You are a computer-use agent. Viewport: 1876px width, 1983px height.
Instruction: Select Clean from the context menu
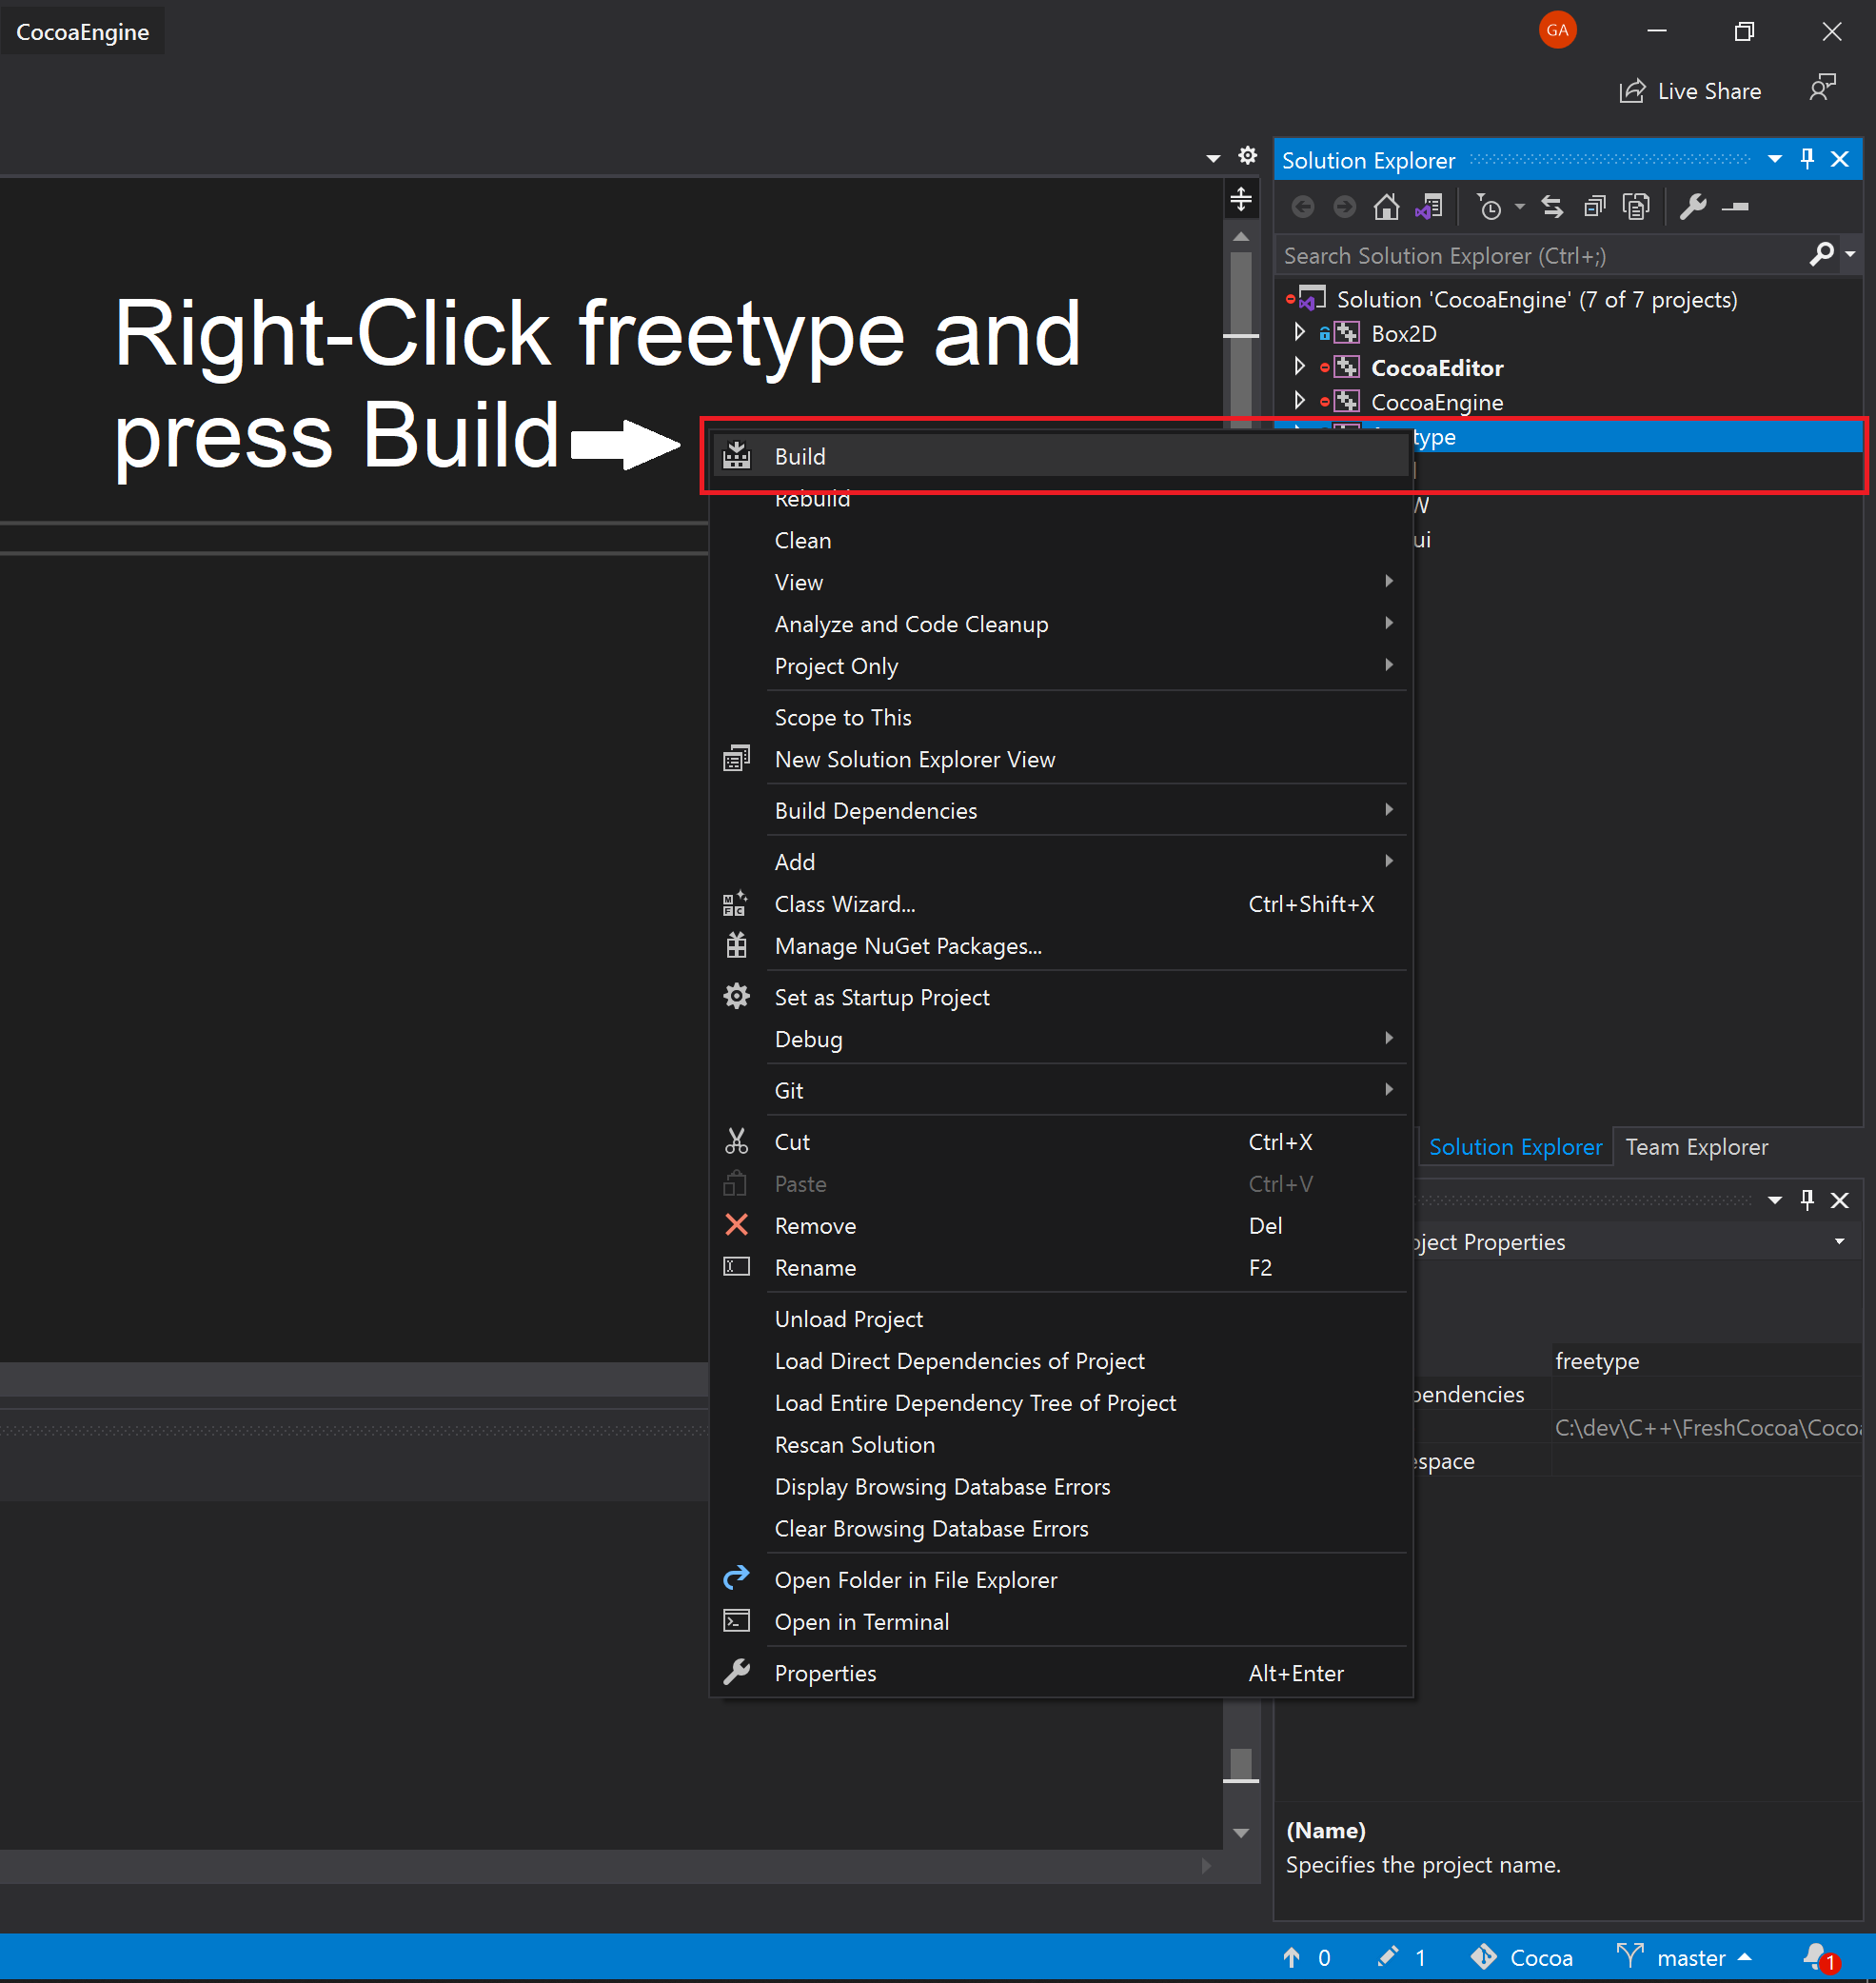coord(1059,540)
